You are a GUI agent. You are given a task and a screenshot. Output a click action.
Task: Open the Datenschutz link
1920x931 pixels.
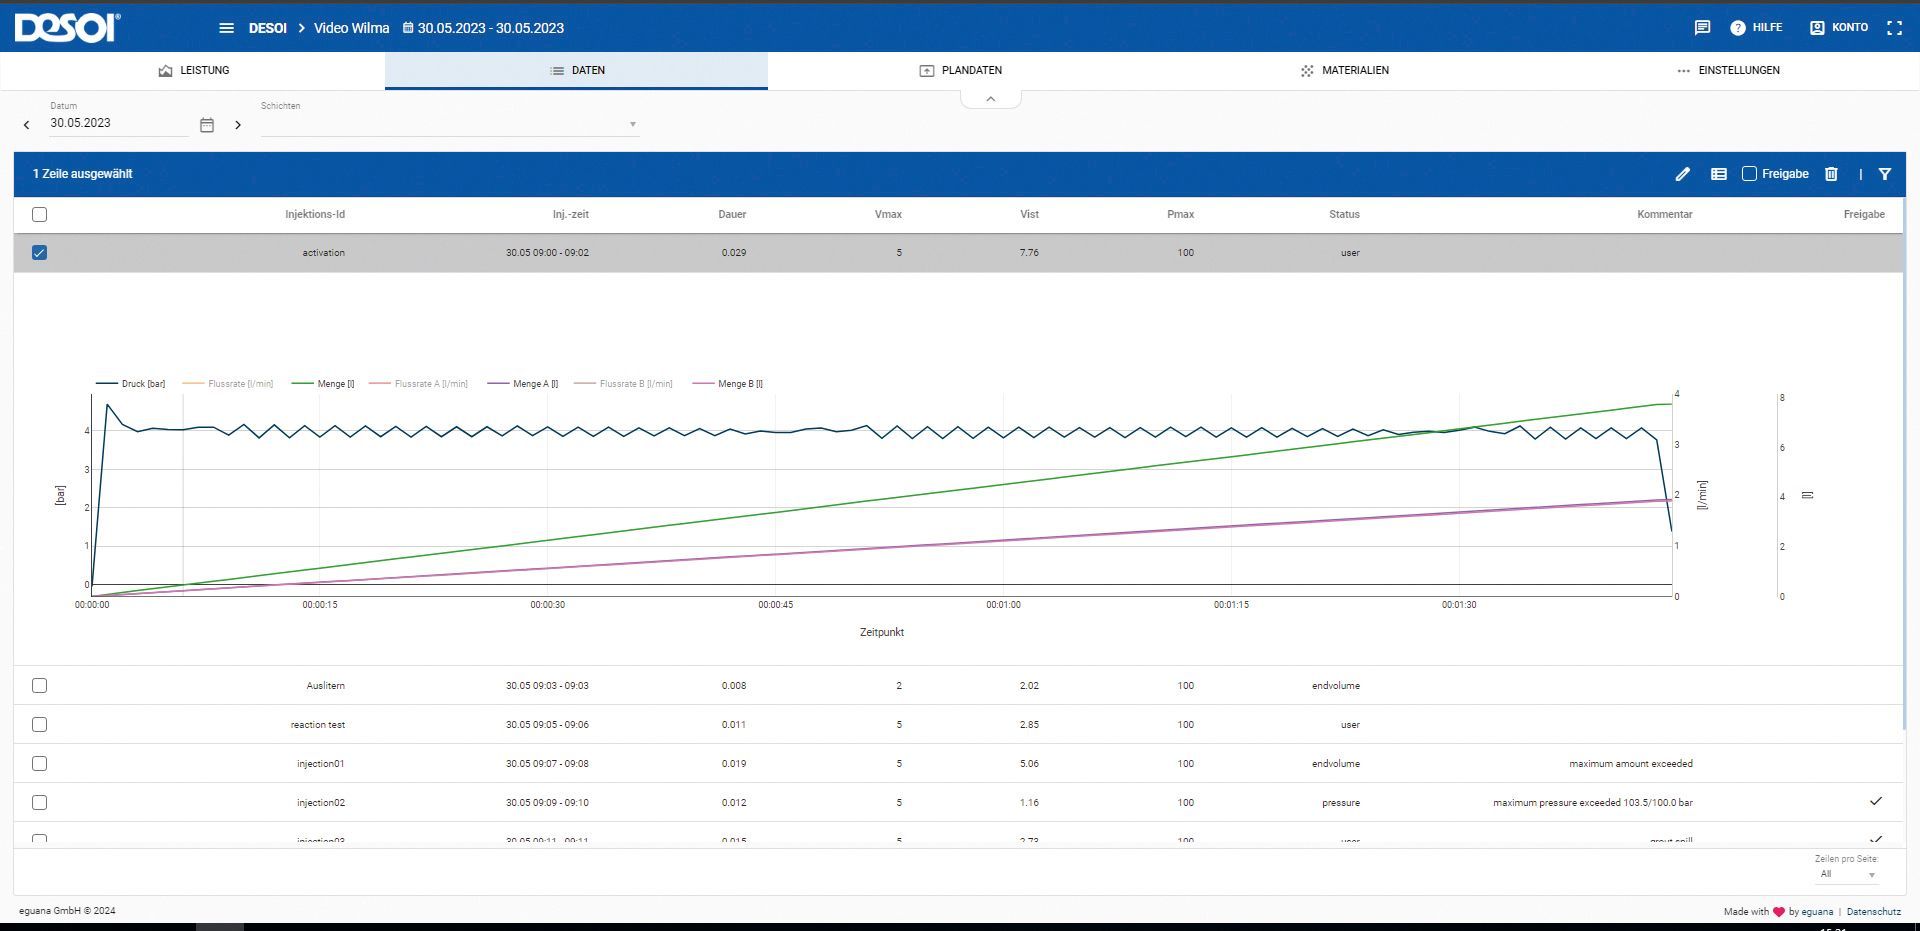point(1873,911)
